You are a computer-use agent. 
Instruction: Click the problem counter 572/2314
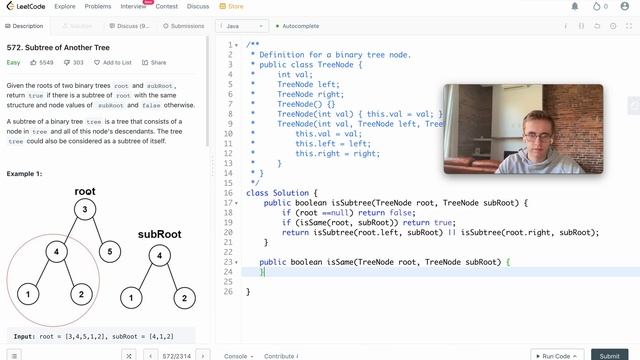pos(176,356)
